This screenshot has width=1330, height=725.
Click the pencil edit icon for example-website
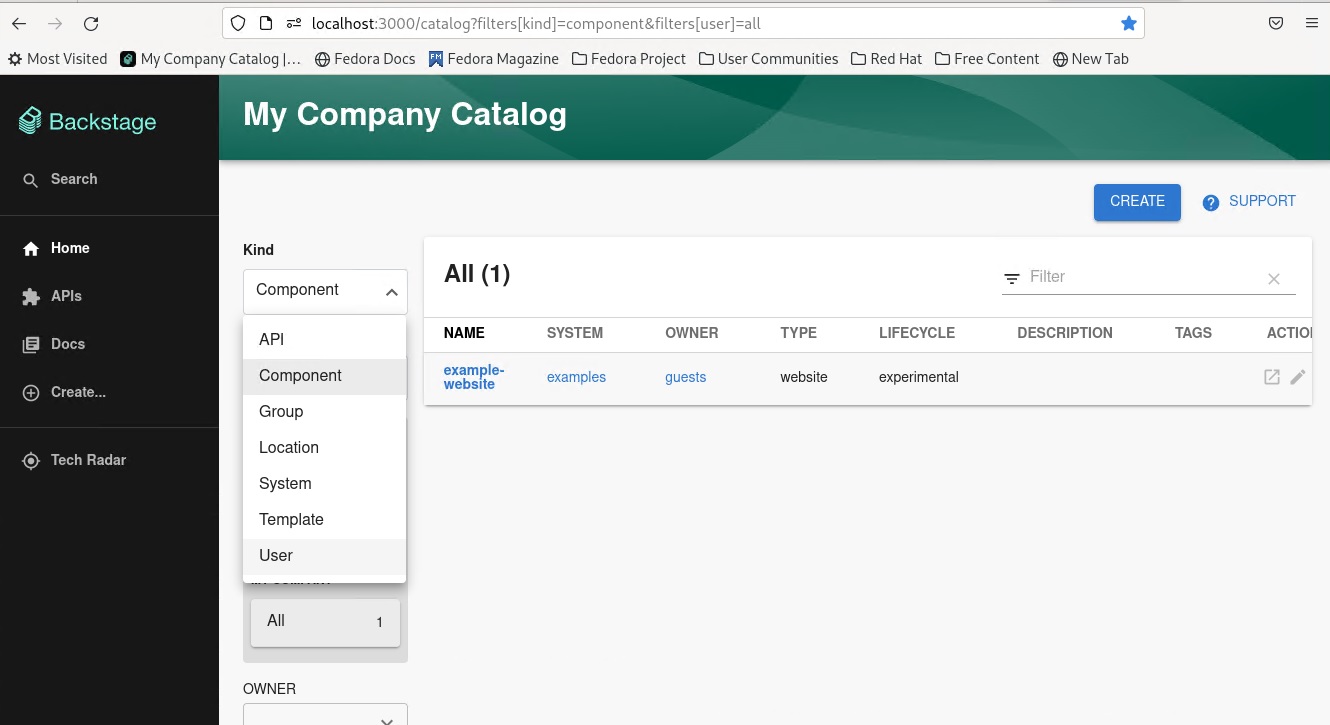(1298, 377)
